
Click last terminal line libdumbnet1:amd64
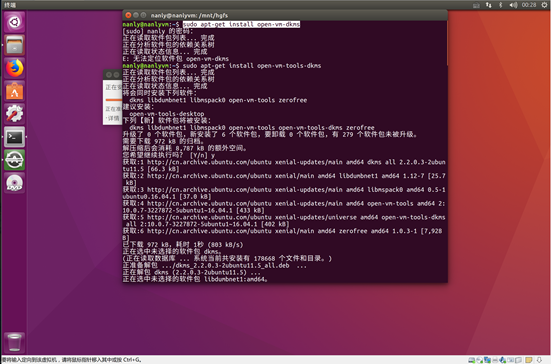195,279
